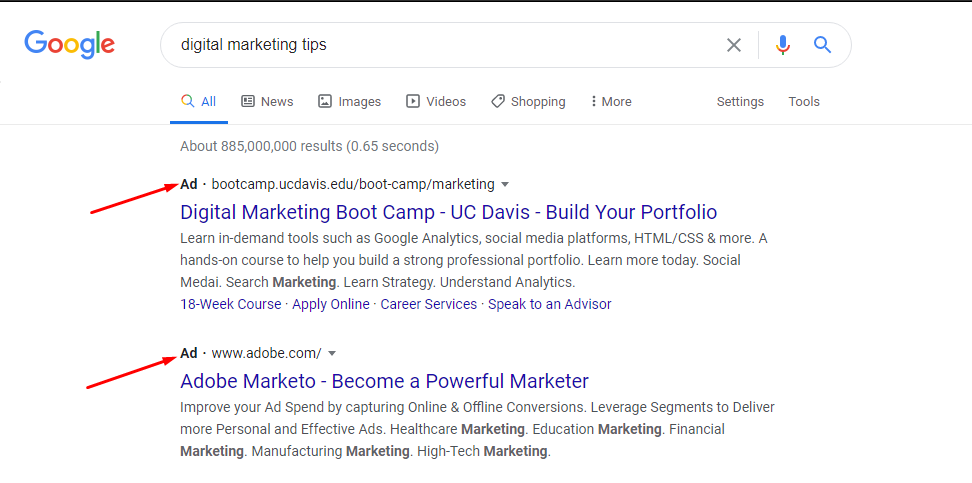This screenshot has width=972, height=483.
Task: Follow the Apply Online sitelink
Action: (331, 304)
